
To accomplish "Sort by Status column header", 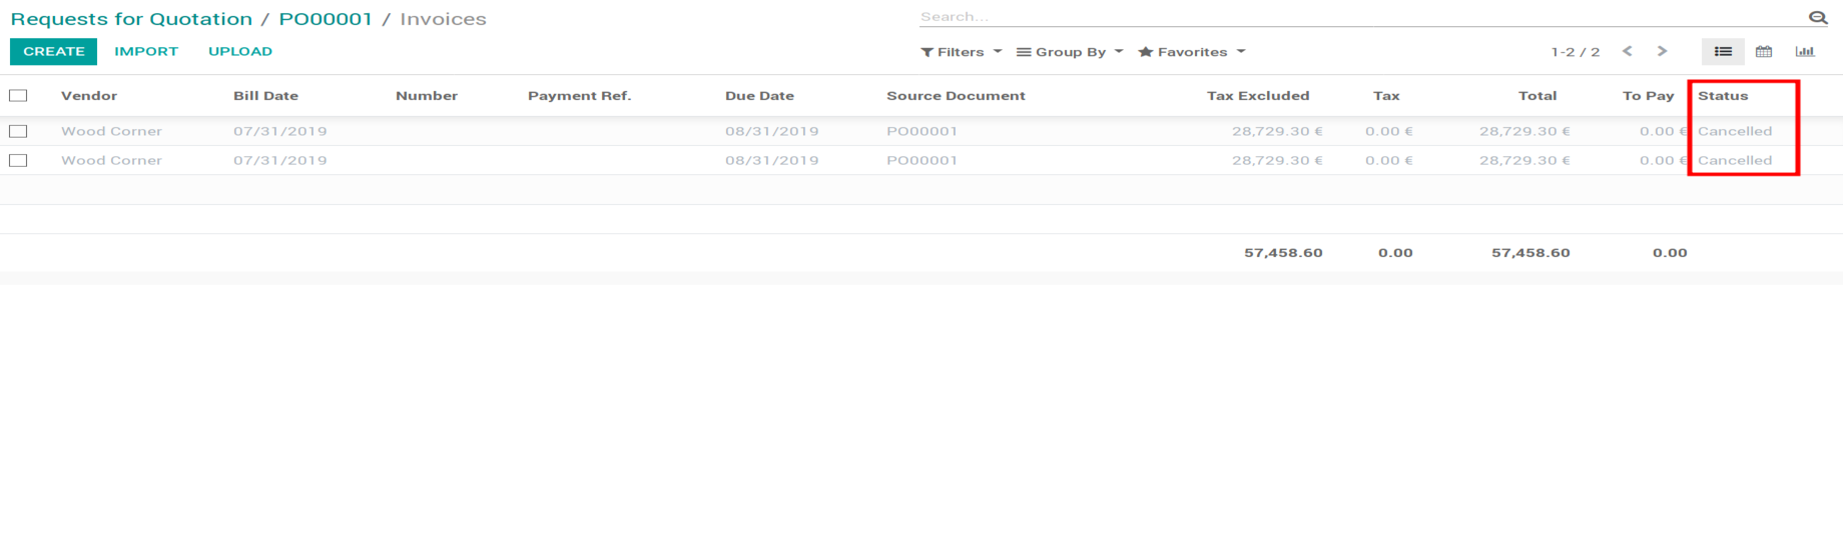I will point(1722,96).
